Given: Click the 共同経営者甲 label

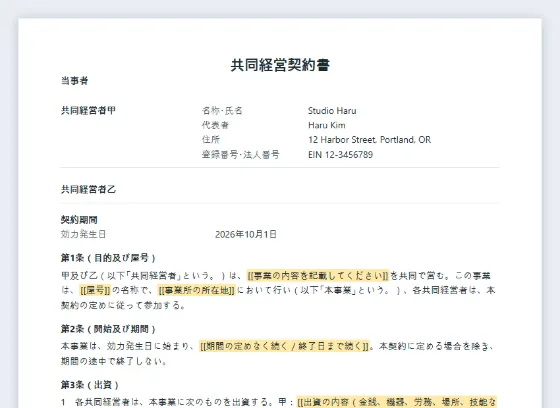Looking at the screenshot, I should tap(88, 110).
